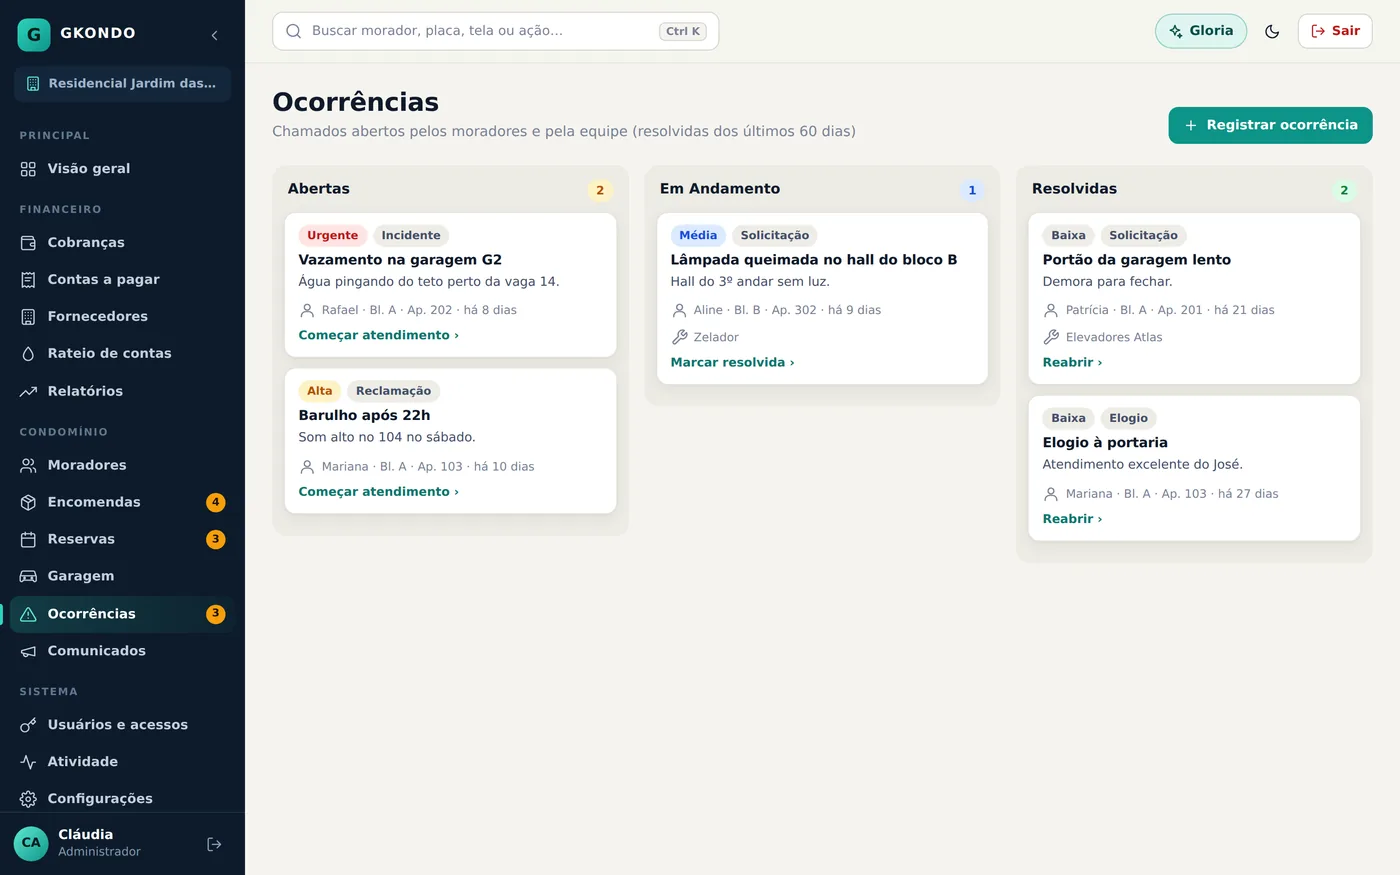Go to Contas a pagar
This screenshot has width=1400, height=875.
(122, 279)
